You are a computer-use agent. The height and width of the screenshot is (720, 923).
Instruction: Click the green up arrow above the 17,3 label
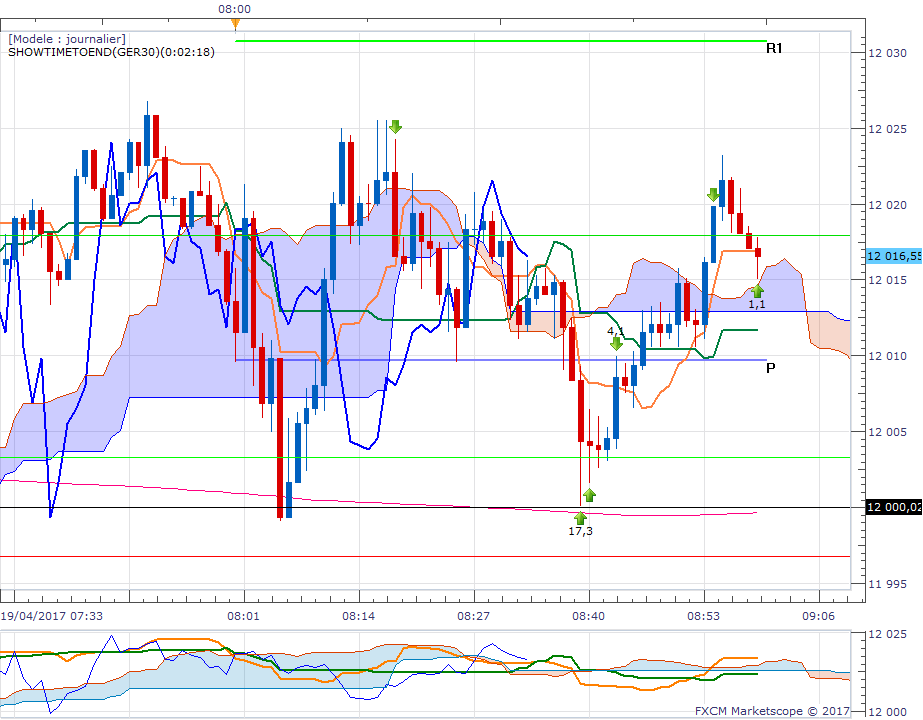(x=580, y=518)
